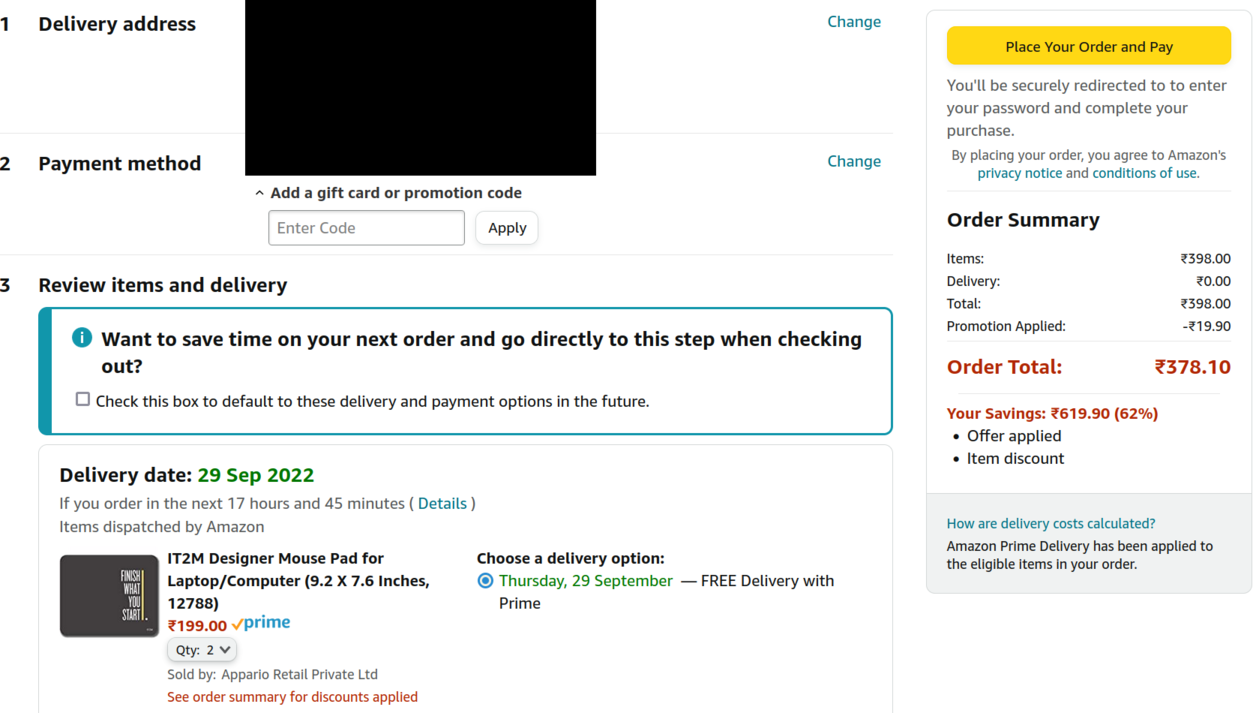Click the Review items and delivery heading
Screen dimensions: 1253x713
(x=162, y=285)
